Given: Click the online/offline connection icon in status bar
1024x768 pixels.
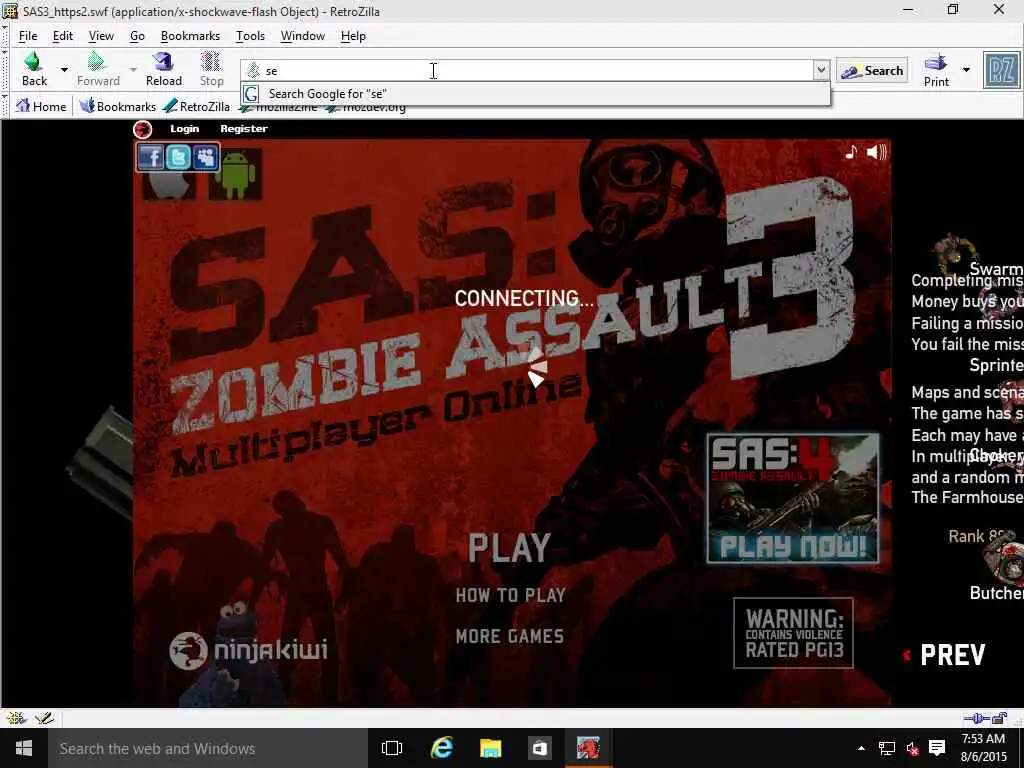Looking at the screenshot, I should point(976,718).
